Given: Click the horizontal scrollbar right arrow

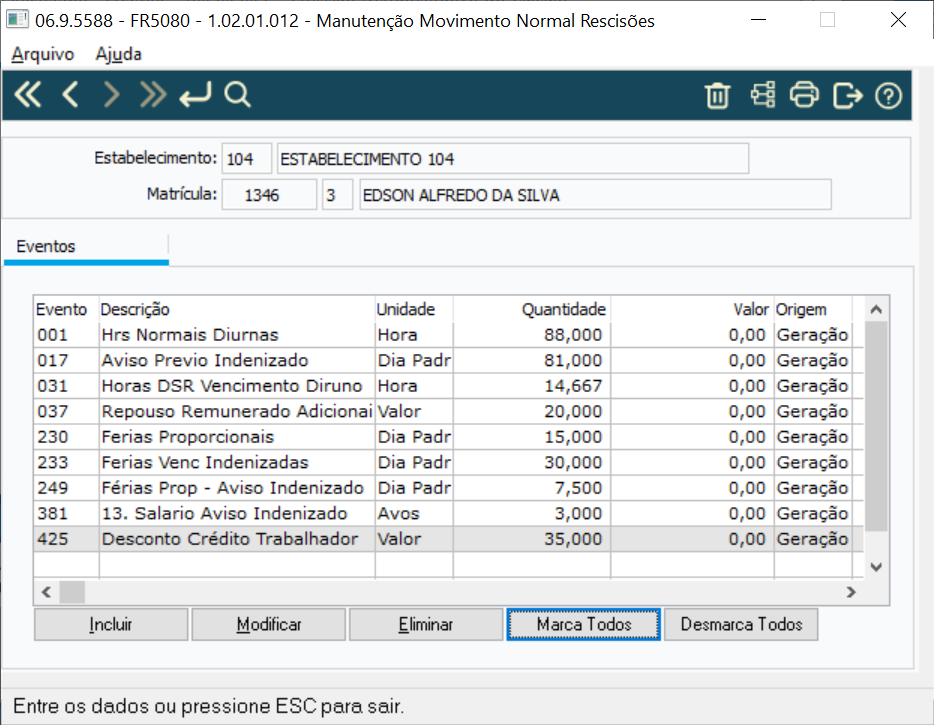Looking at the screenshot, I should point(851,592).
